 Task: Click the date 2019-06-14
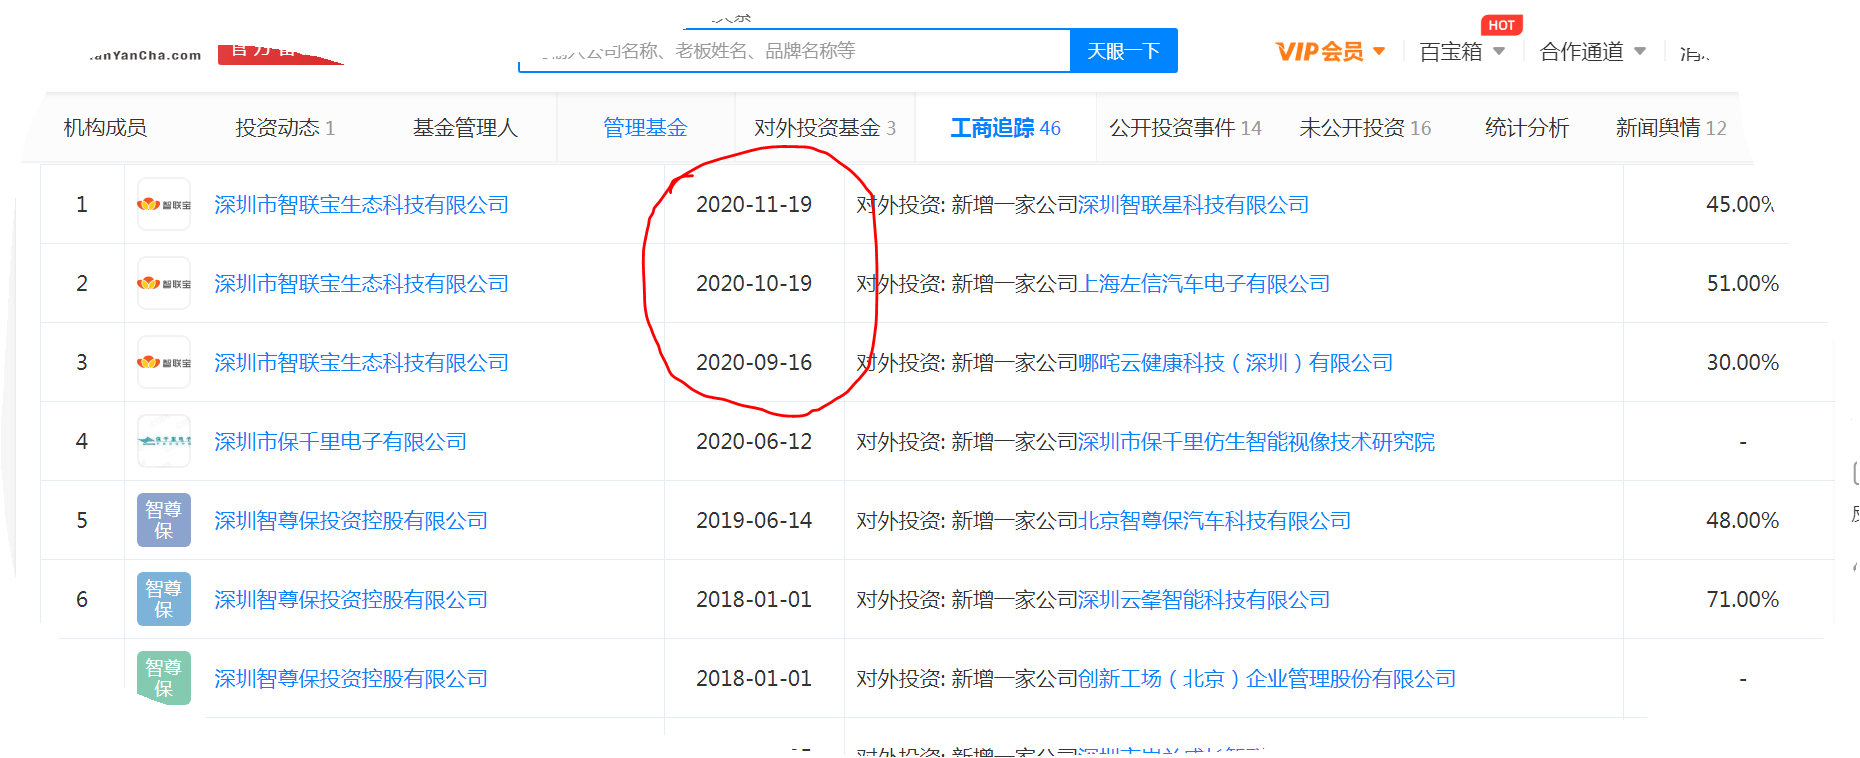754,521
